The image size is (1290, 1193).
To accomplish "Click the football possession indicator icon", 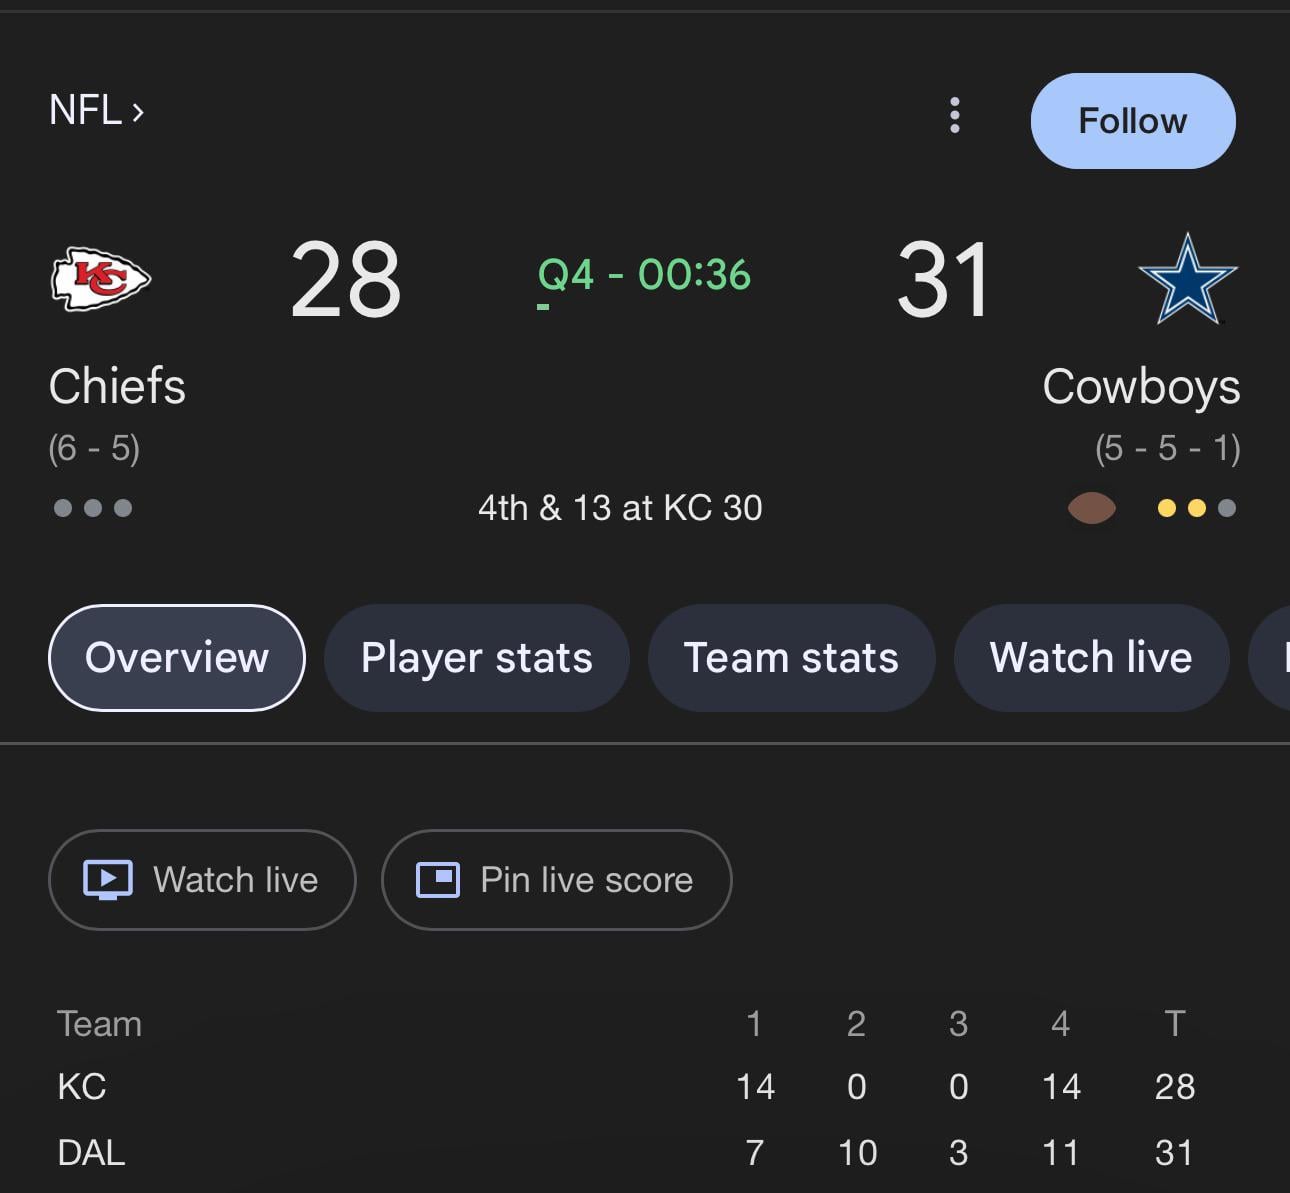I will pyautogui.click(x=1091, y=508).
